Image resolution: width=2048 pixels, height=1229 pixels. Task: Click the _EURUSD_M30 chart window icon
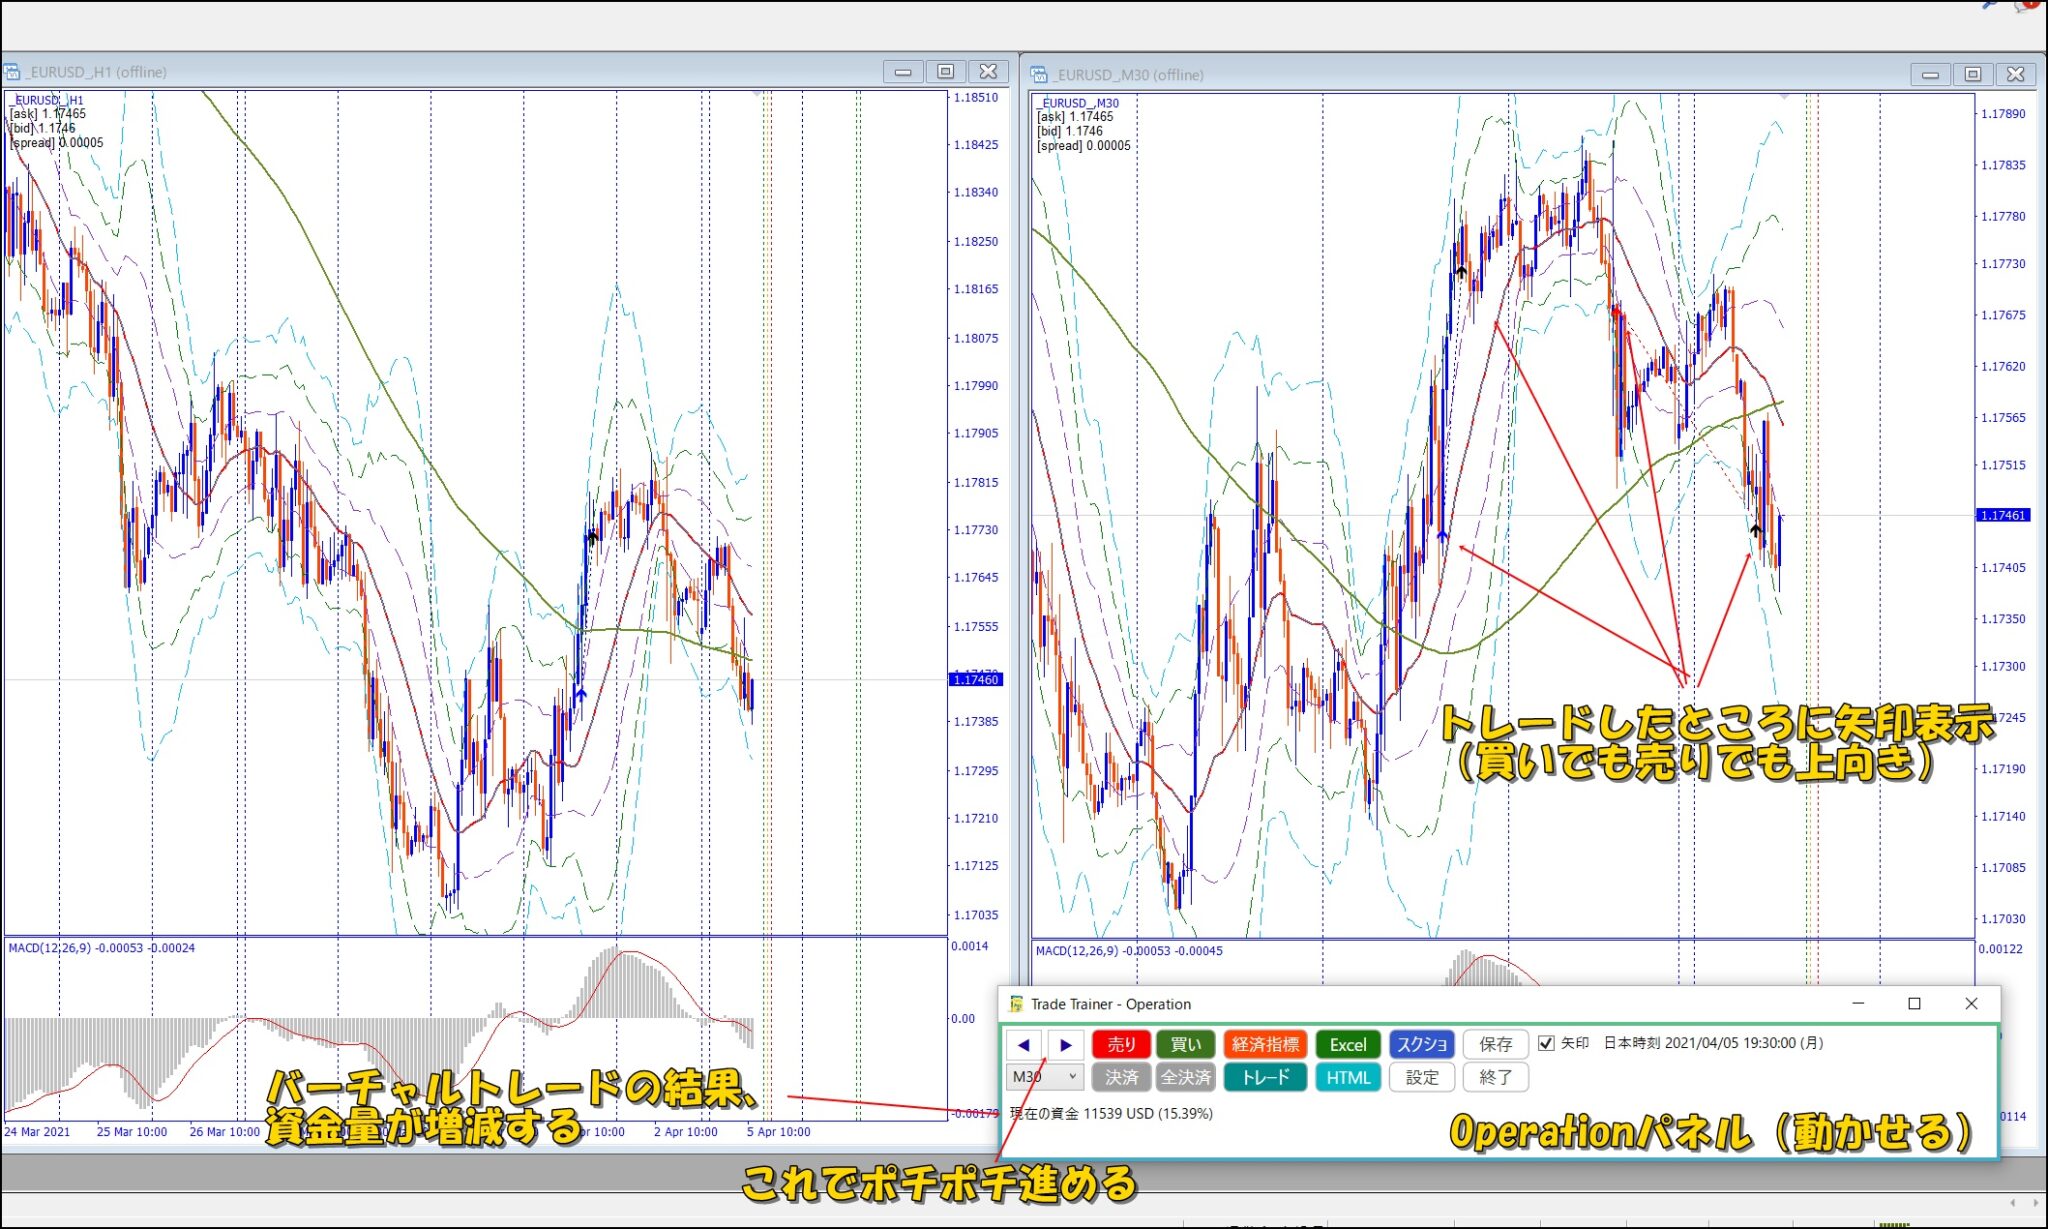pos(1040,75)
